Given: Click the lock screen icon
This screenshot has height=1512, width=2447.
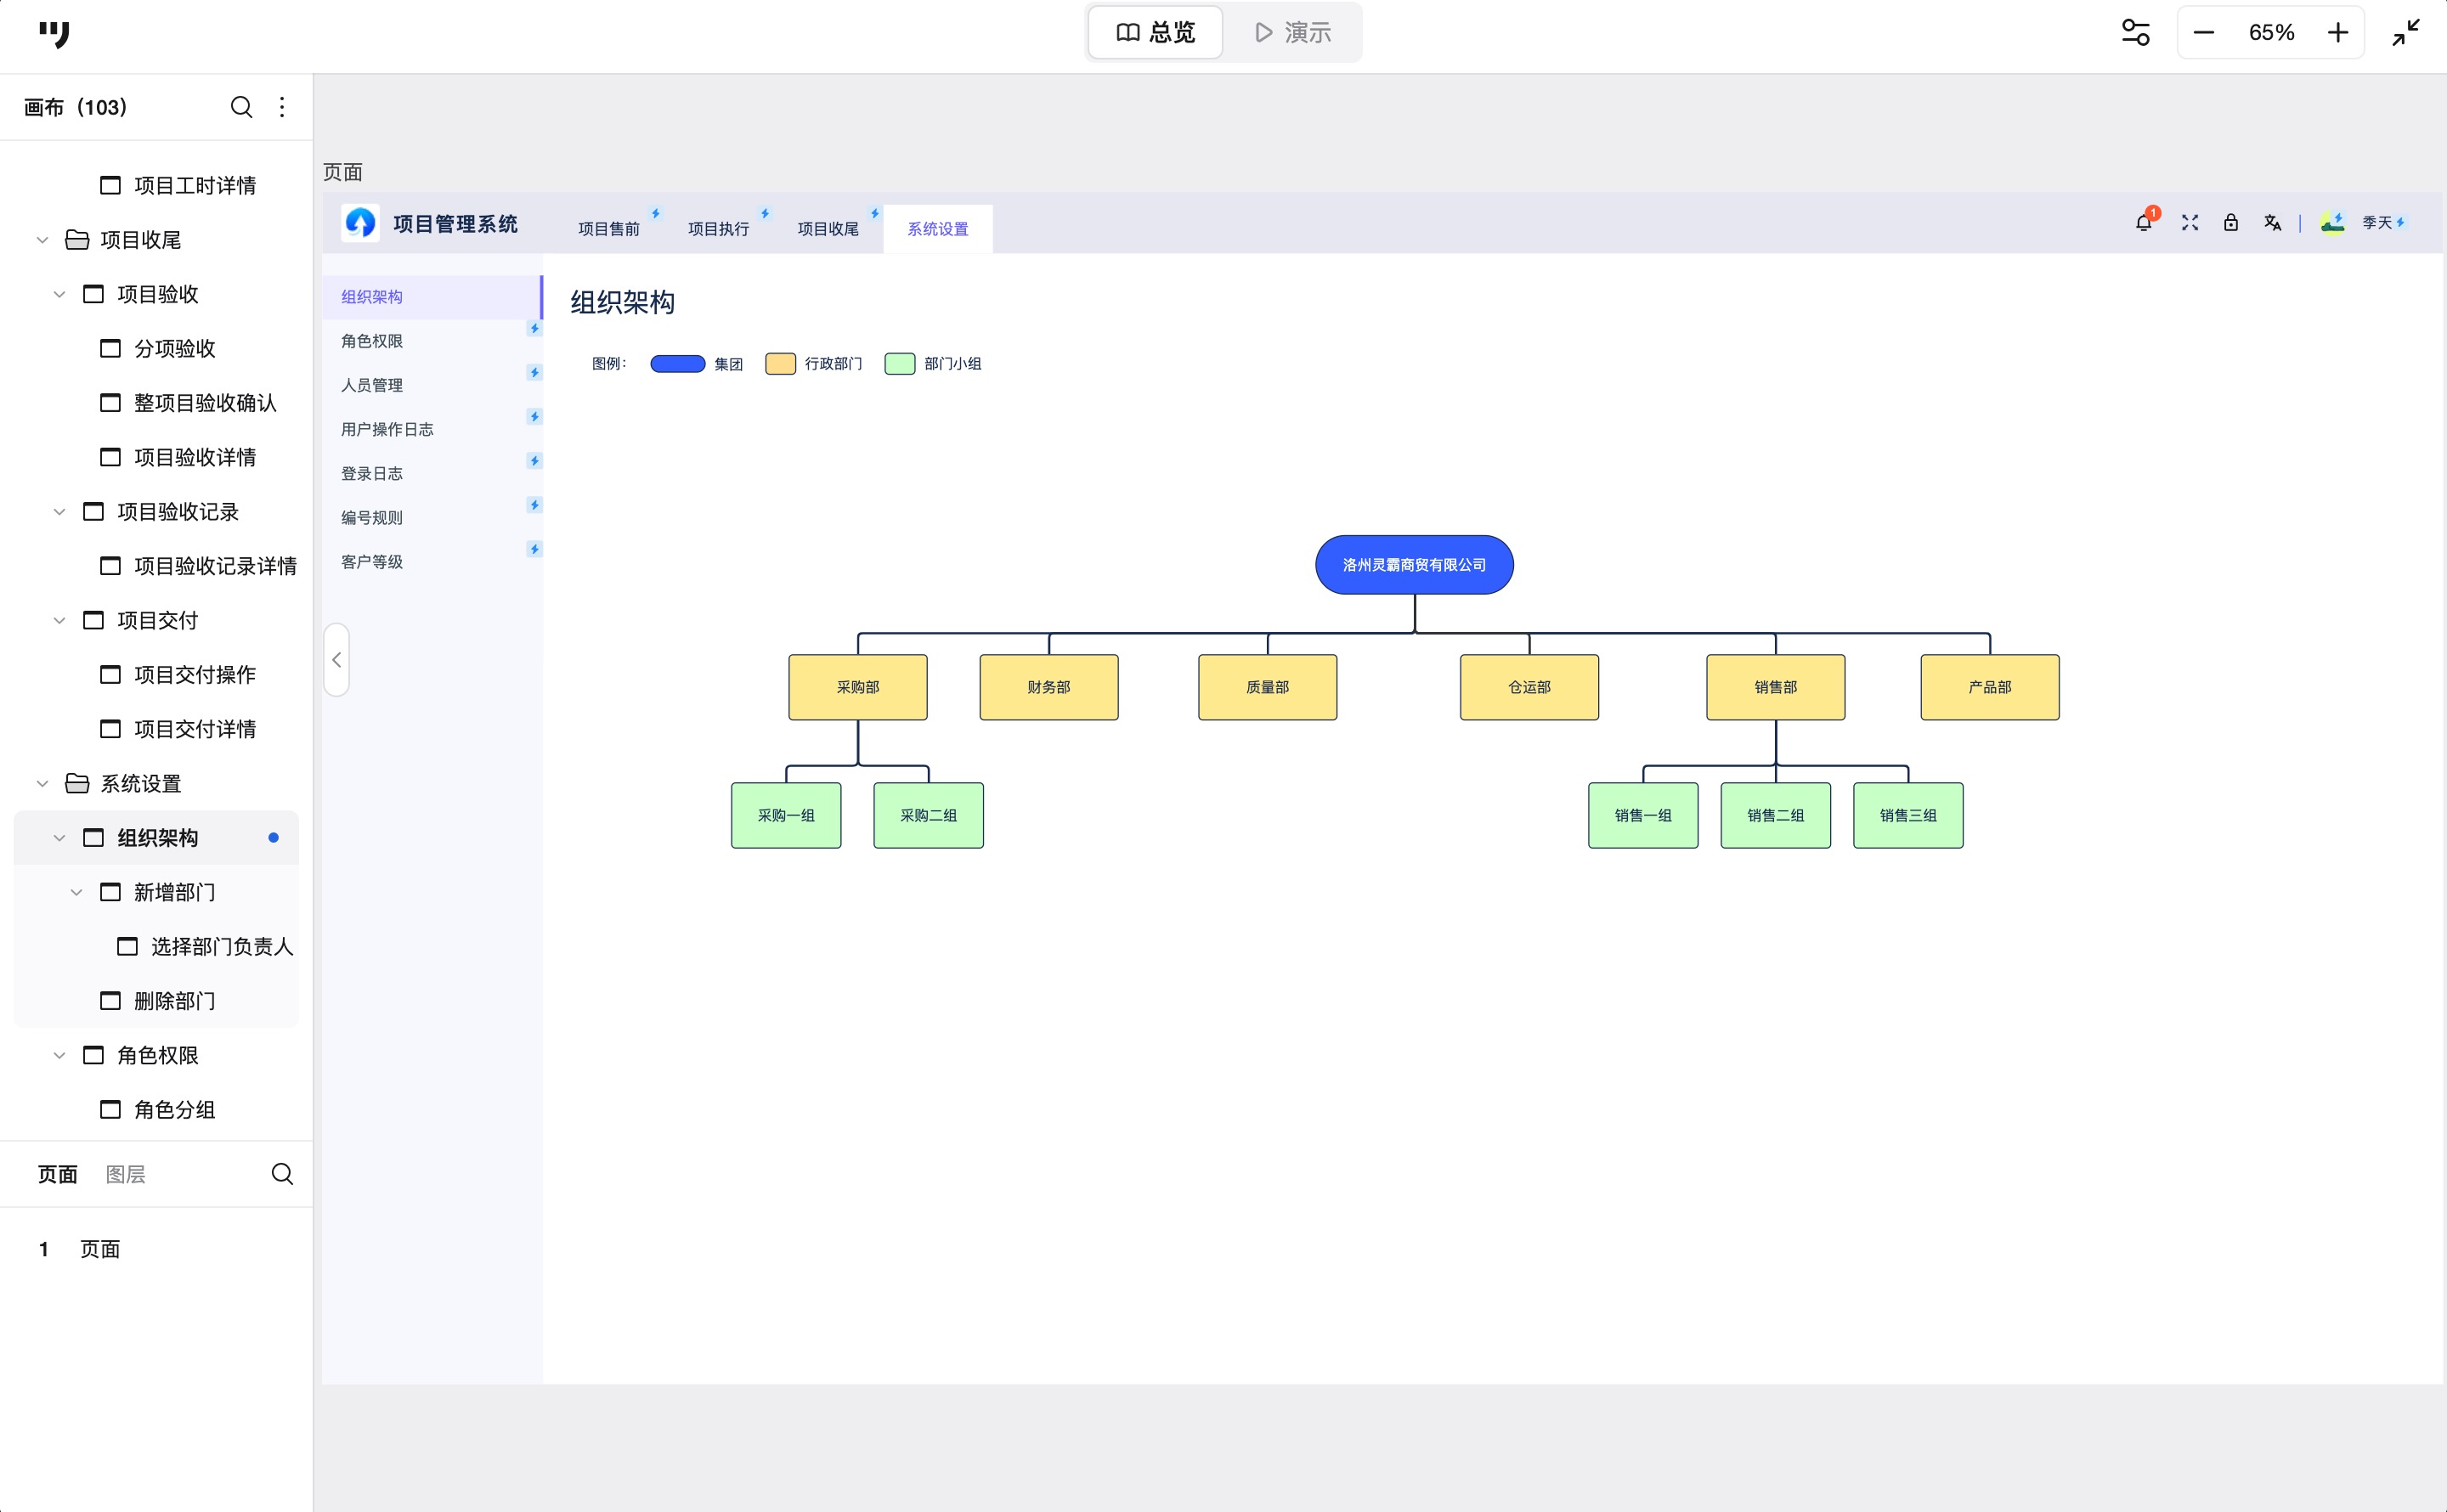Looking at the screenshot, I should click(2230, 222).
